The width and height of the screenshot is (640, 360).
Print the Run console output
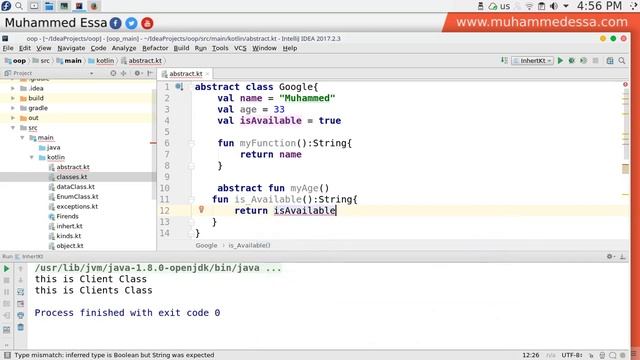pyautogui.click(x=21, y=315)
